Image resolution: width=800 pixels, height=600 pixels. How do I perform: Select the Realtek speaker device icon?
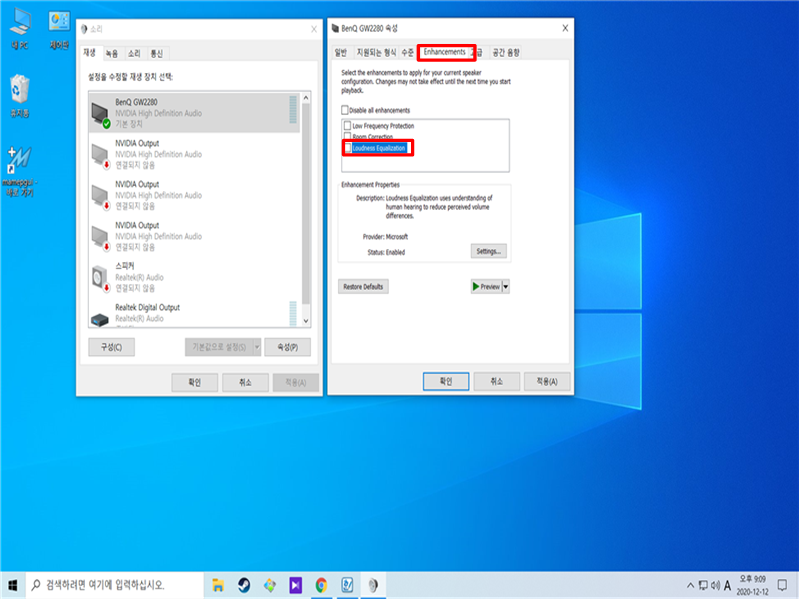[x=100, y=279]
